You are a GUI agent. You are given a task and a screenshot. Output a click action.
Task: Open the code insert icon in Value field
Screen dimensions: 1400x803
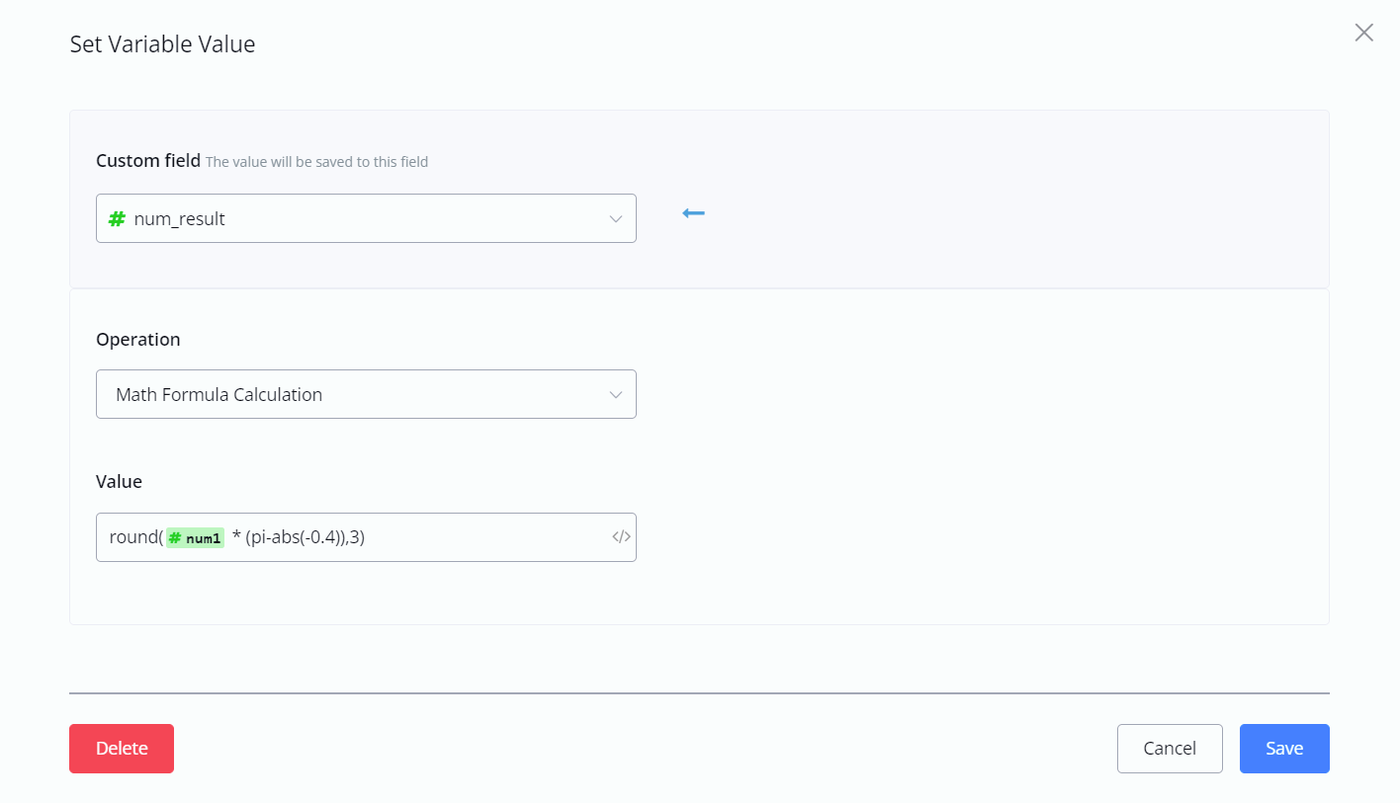click(x=621, y=538)
